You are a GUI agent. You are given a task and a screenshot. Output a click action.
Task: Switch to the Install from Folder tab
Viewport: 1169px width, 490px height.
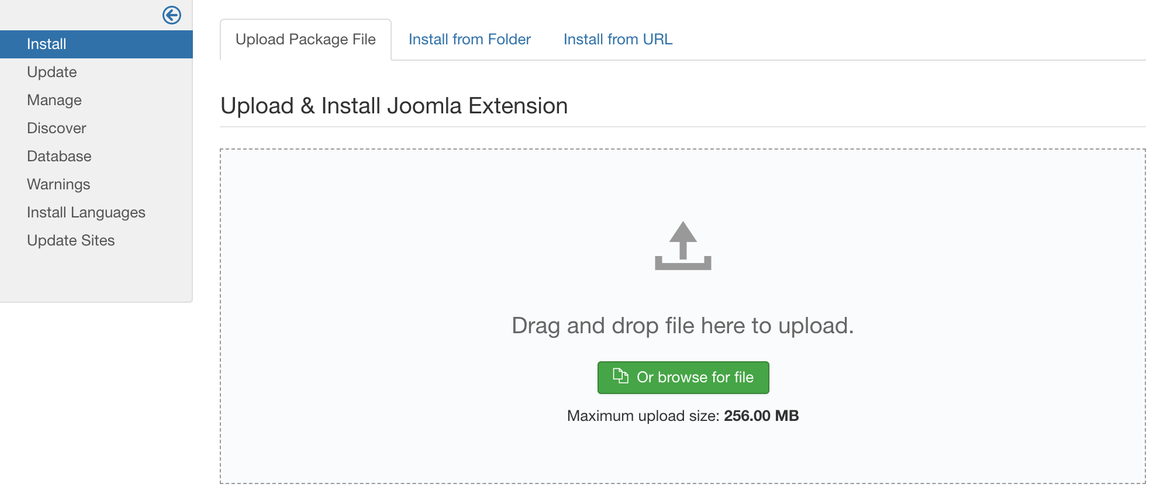click(x=470, y=40)
